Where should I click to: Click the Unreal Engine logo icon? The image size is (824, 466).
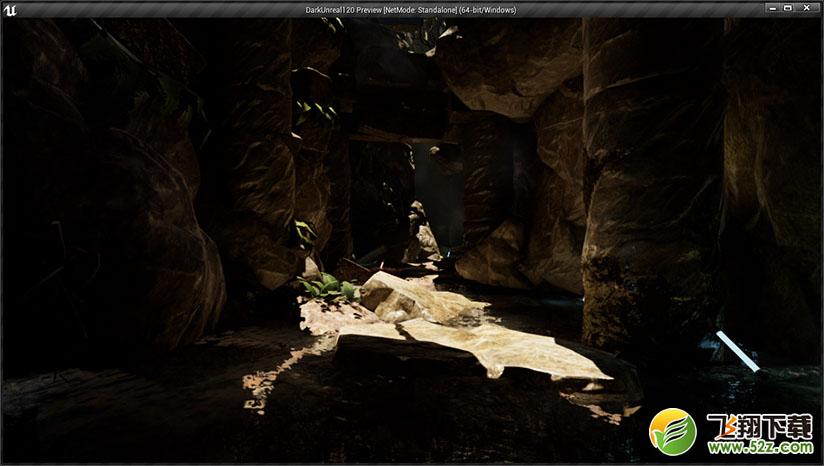tap(9, 10)
